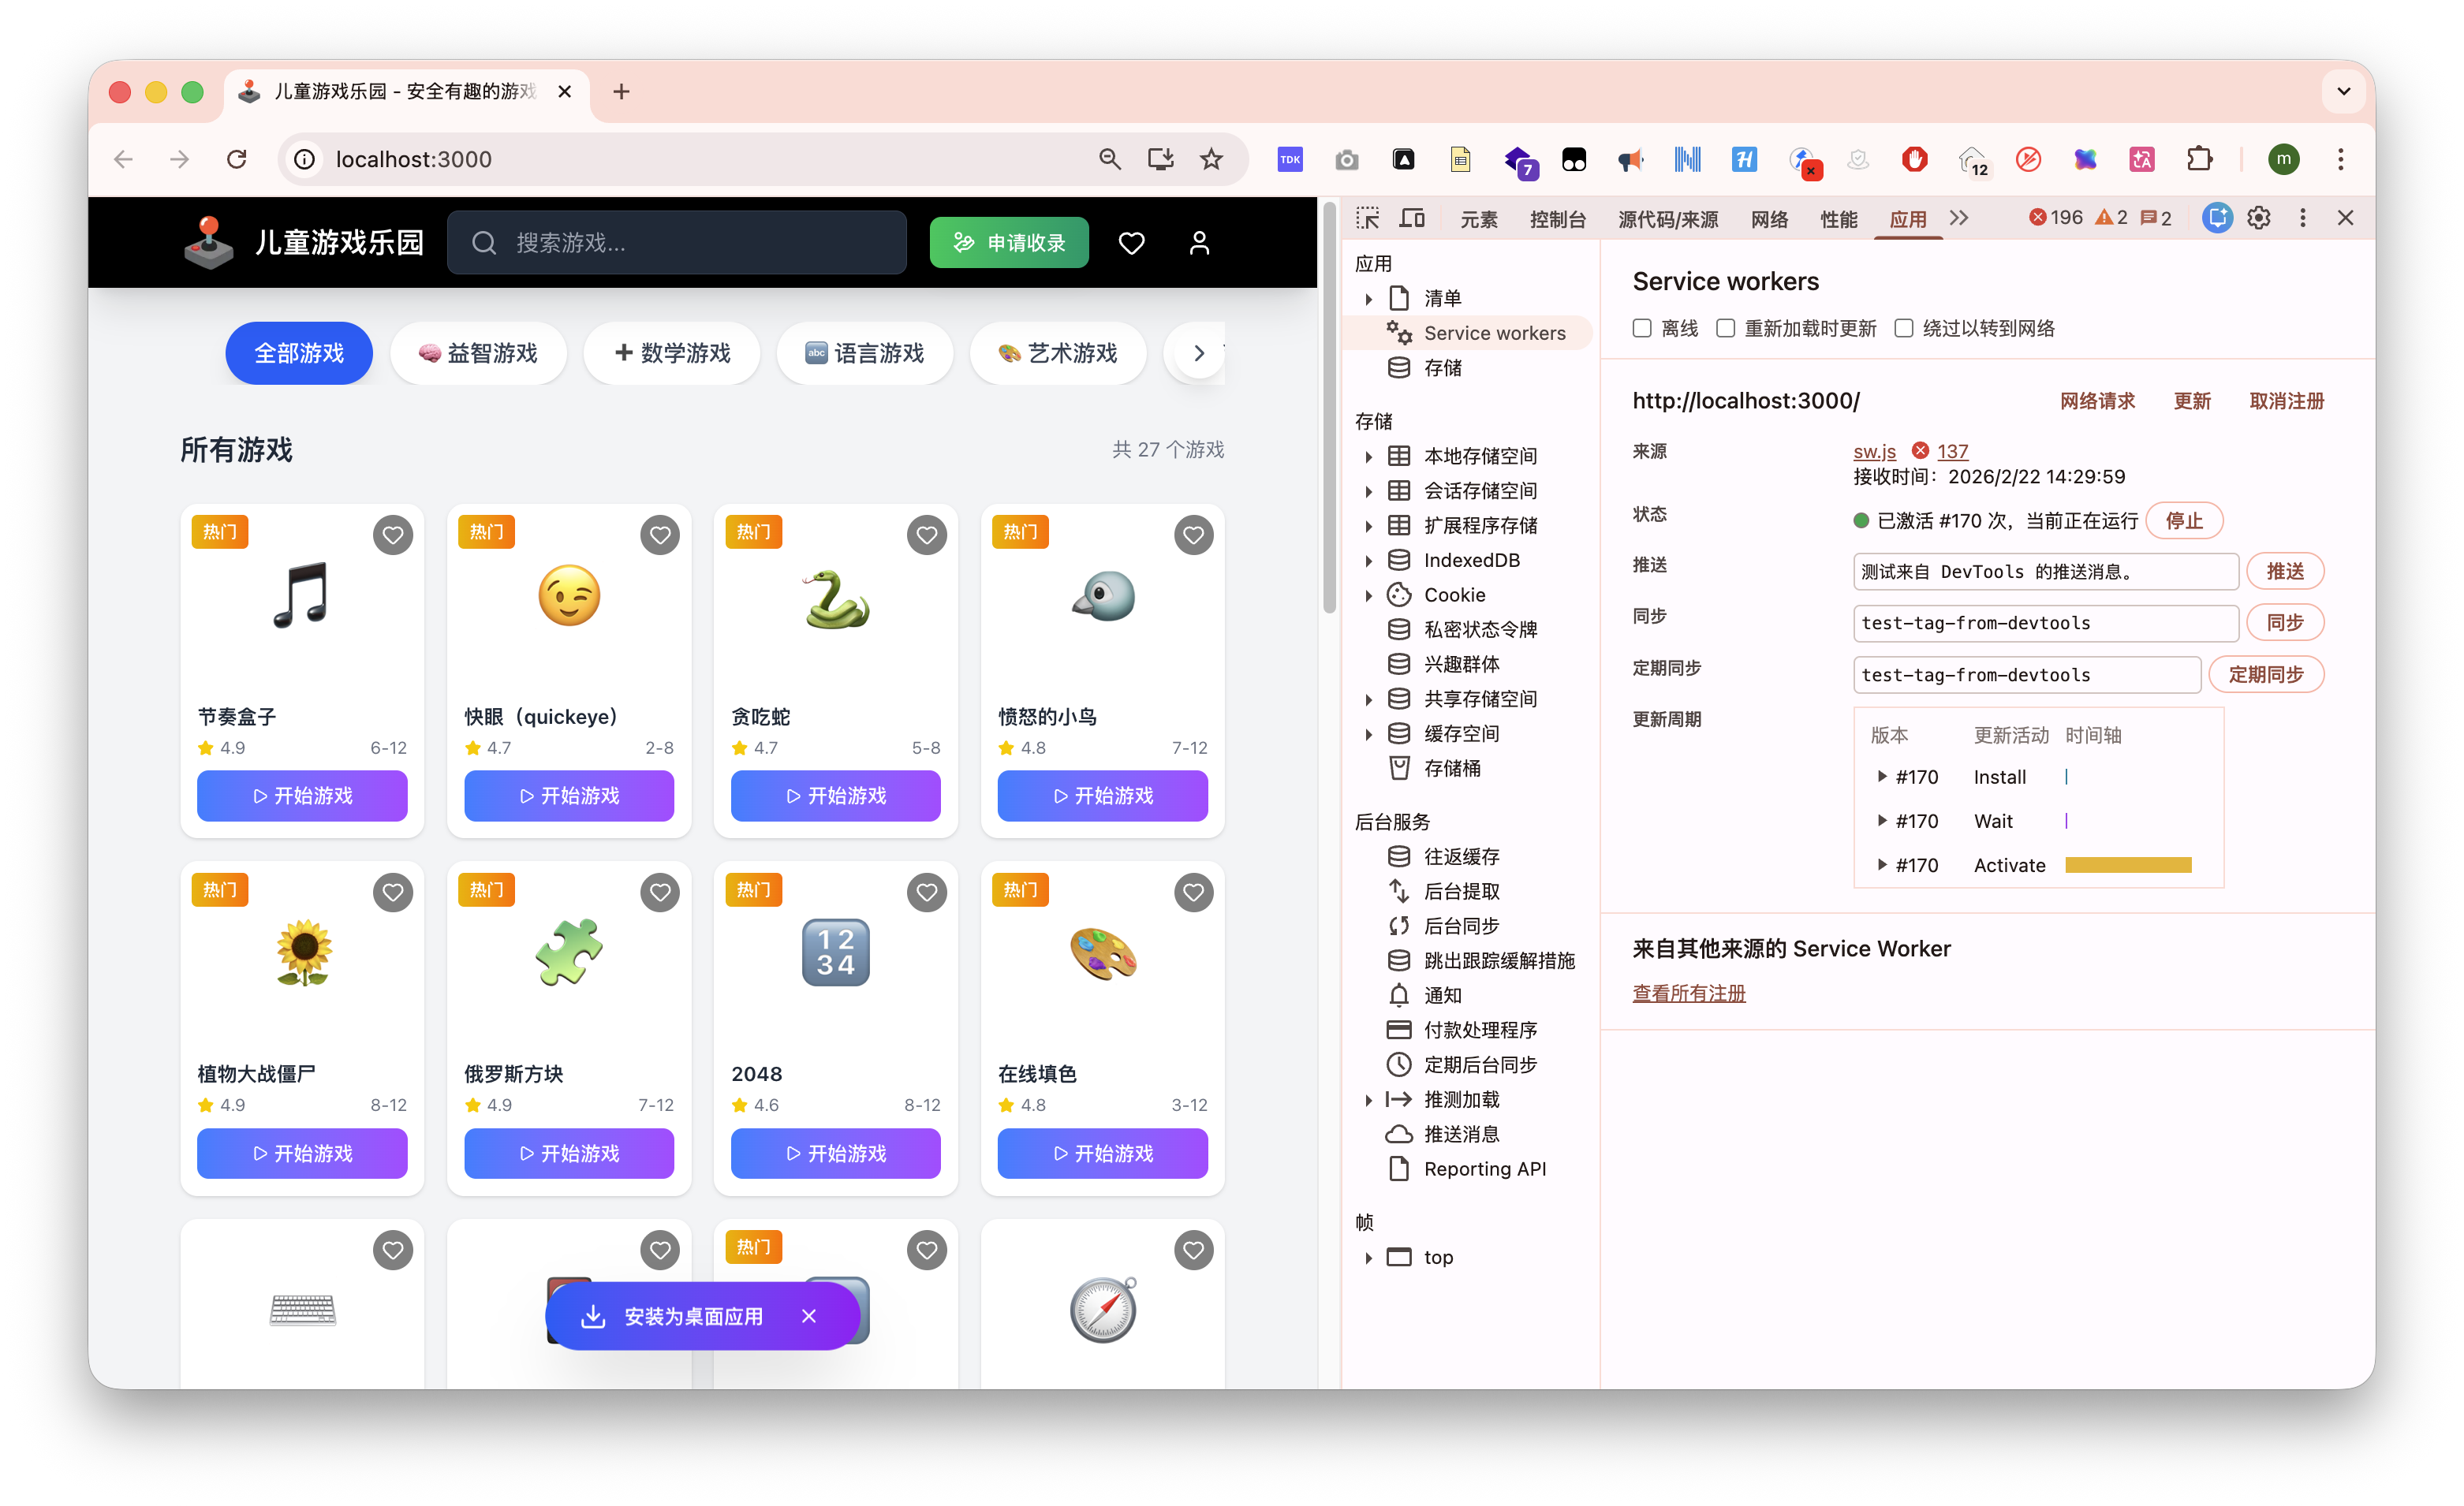Open the user profile icon on the site
The image size is (2464, 1506).
click(1199, 242)
